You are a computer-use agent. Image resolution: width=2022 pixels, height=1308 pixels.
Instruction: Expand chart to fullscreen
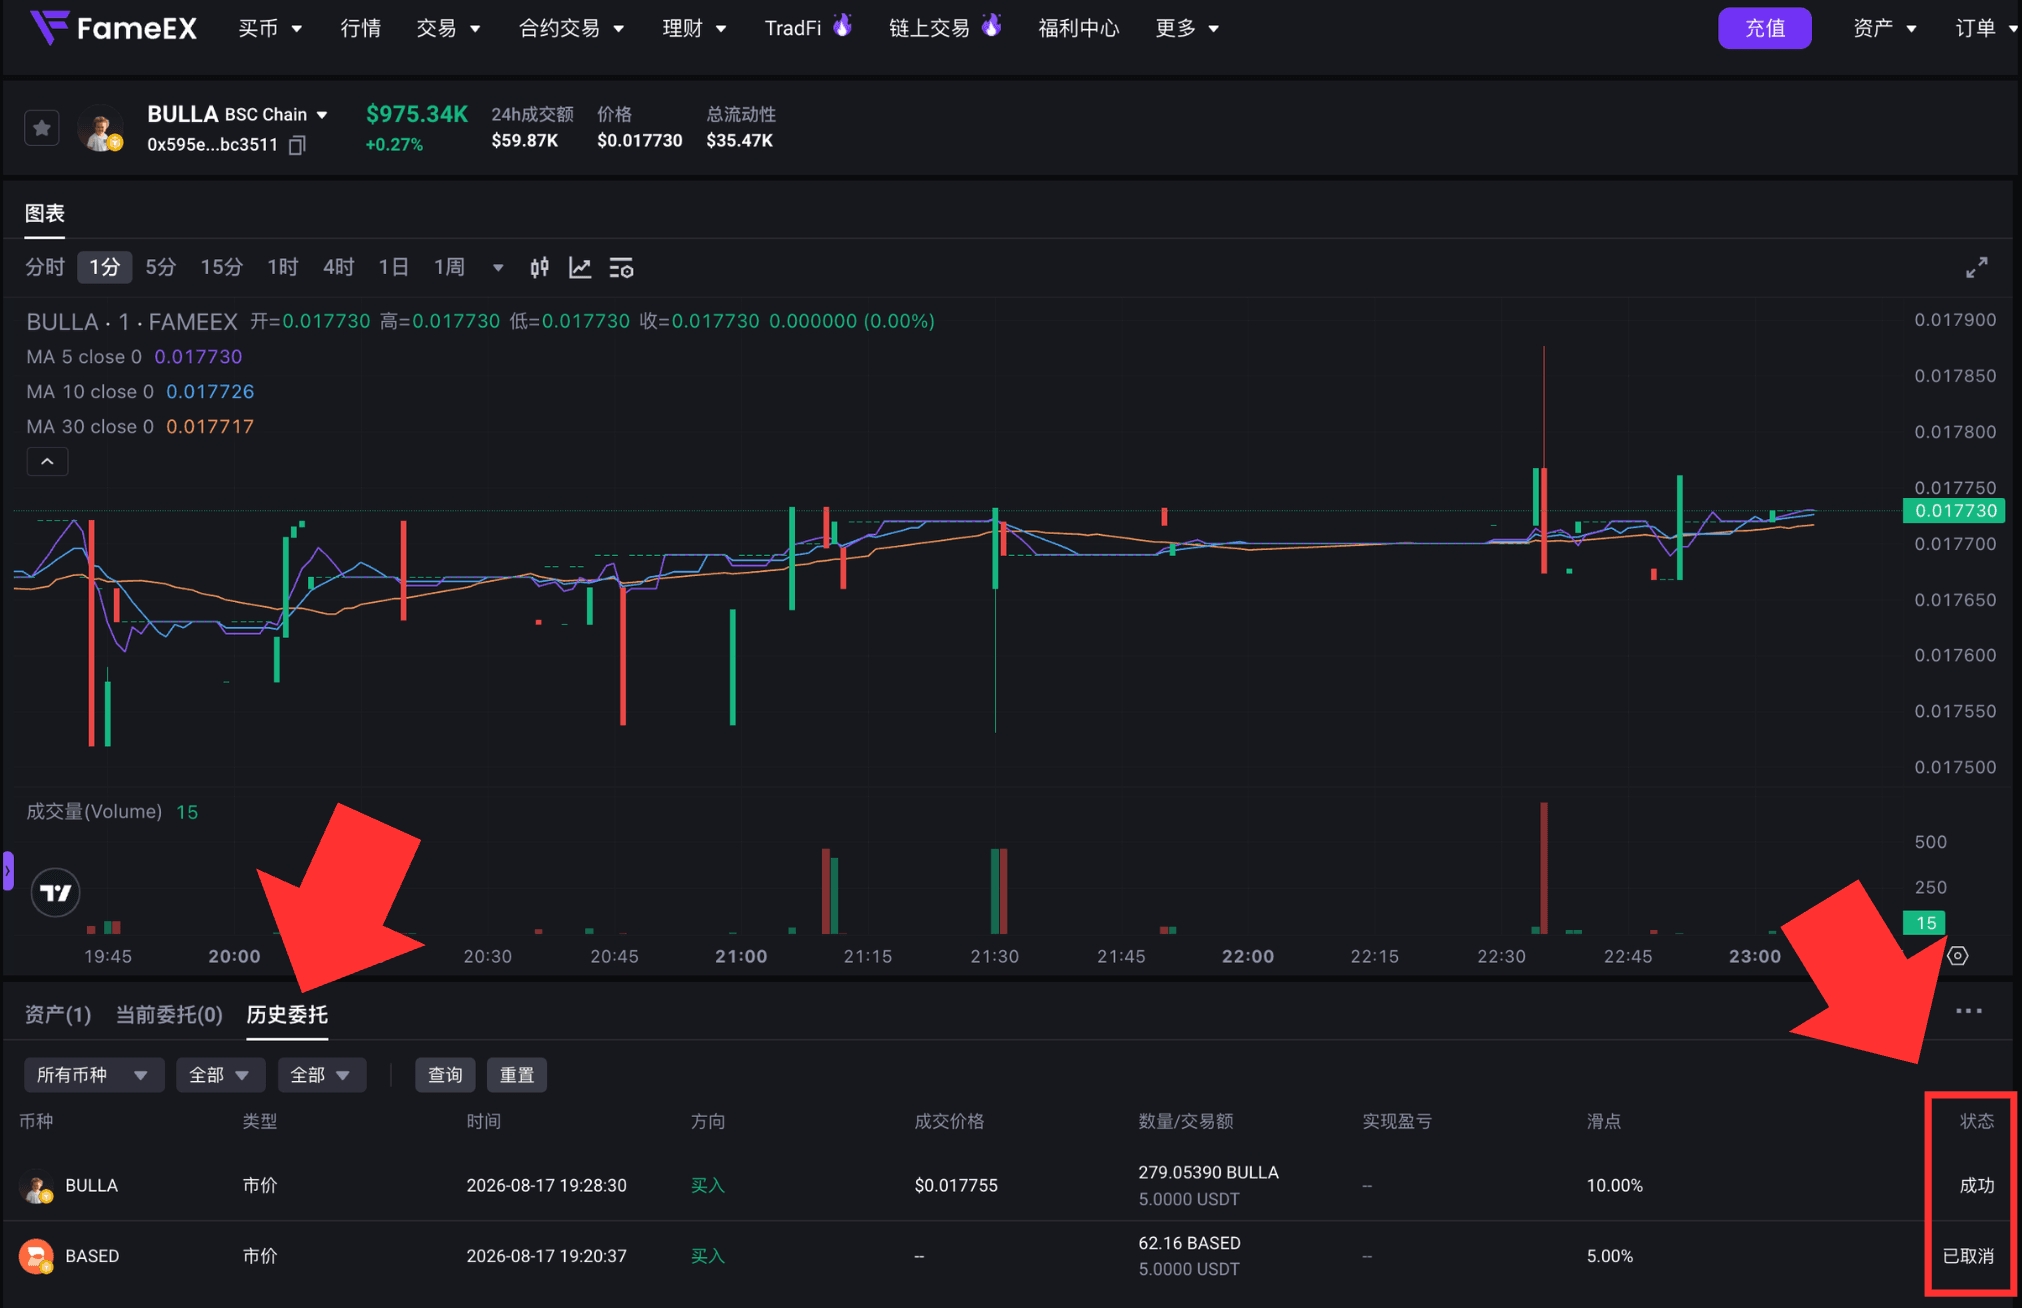(1977, 267)
